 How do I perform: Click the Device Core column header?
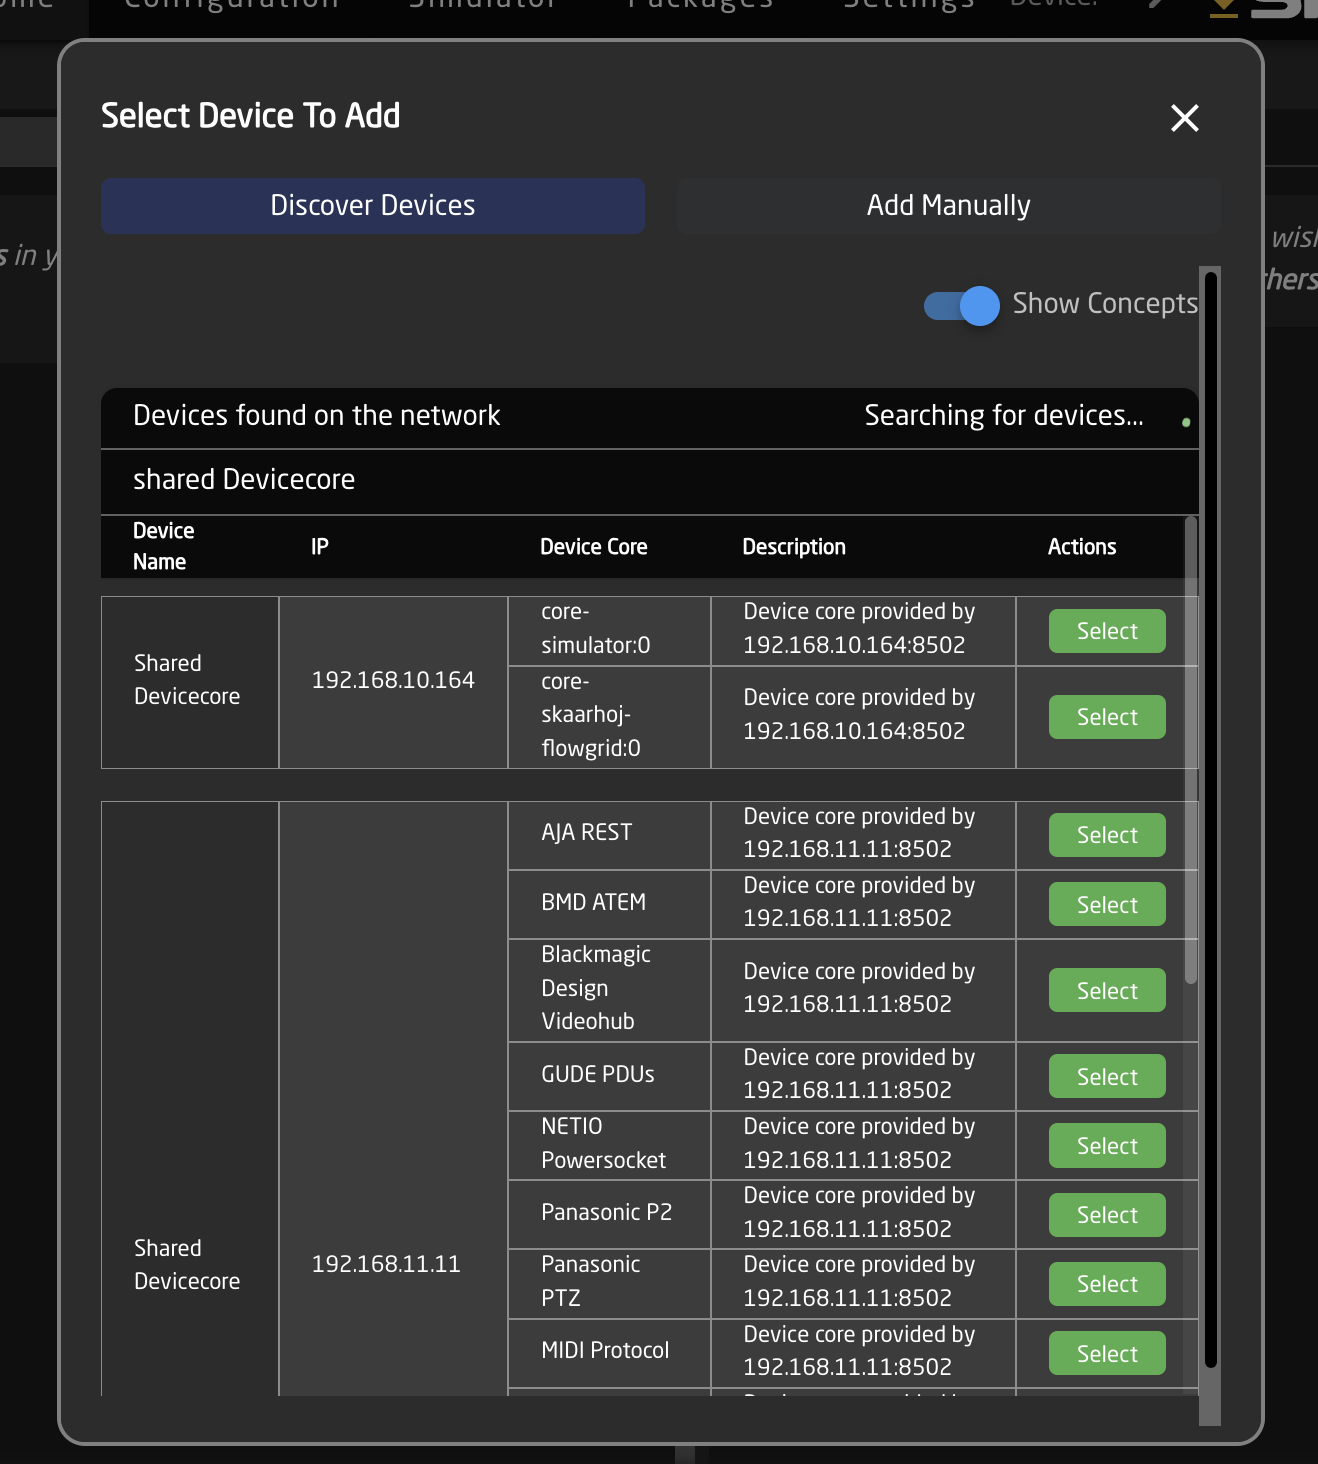(x=593, y=547)
